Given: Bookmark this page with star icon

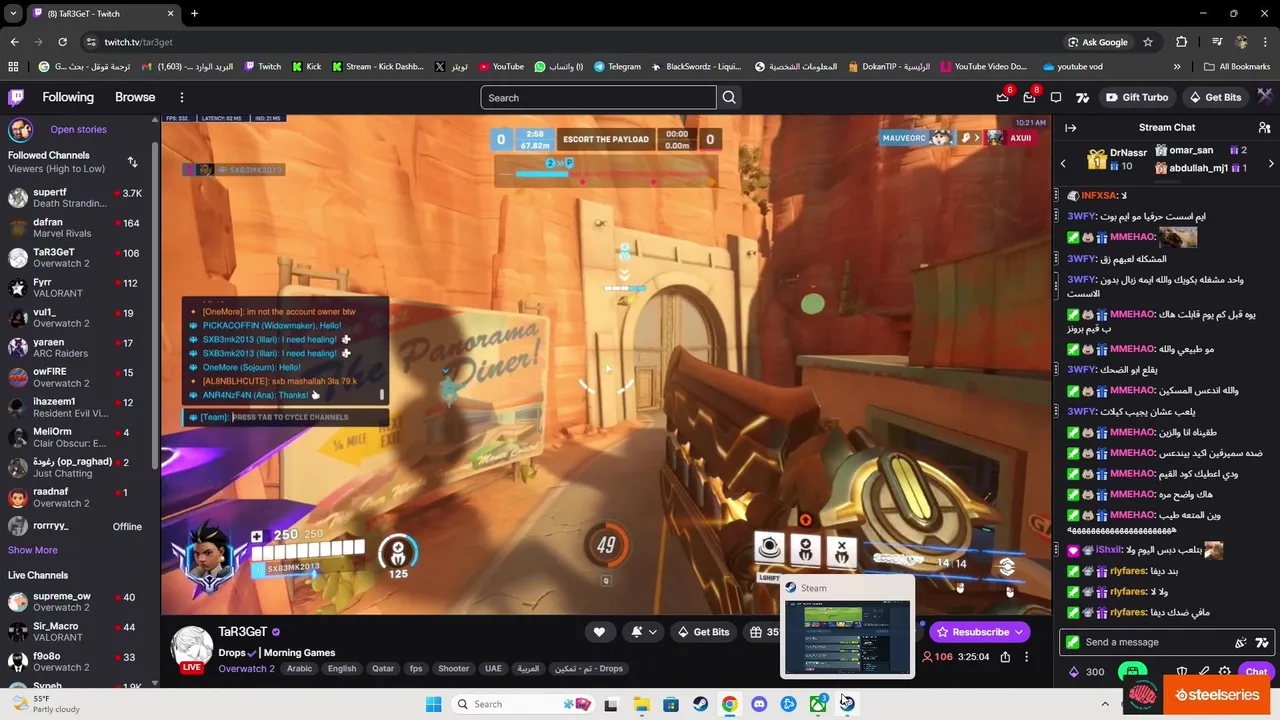Looking at the screenshot, I should (x=1148, y=42).
